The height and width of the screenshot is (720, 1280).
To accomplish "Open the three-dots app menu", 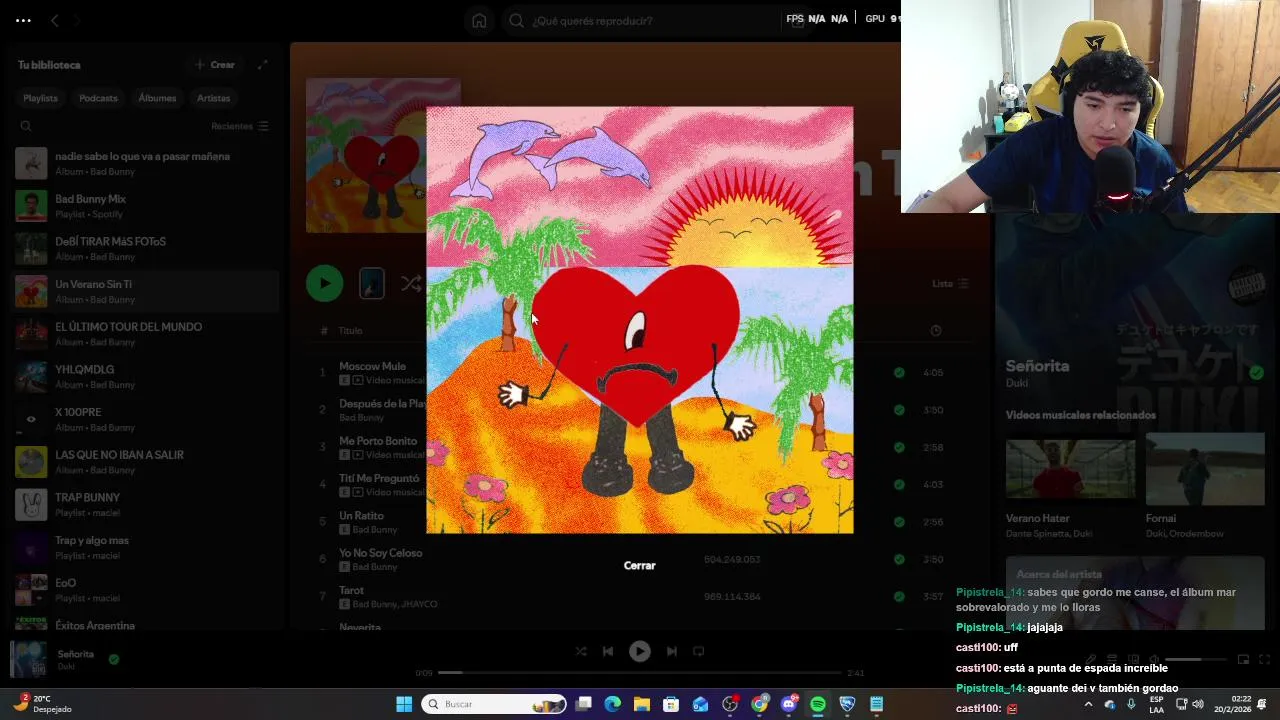I will 23,20.
